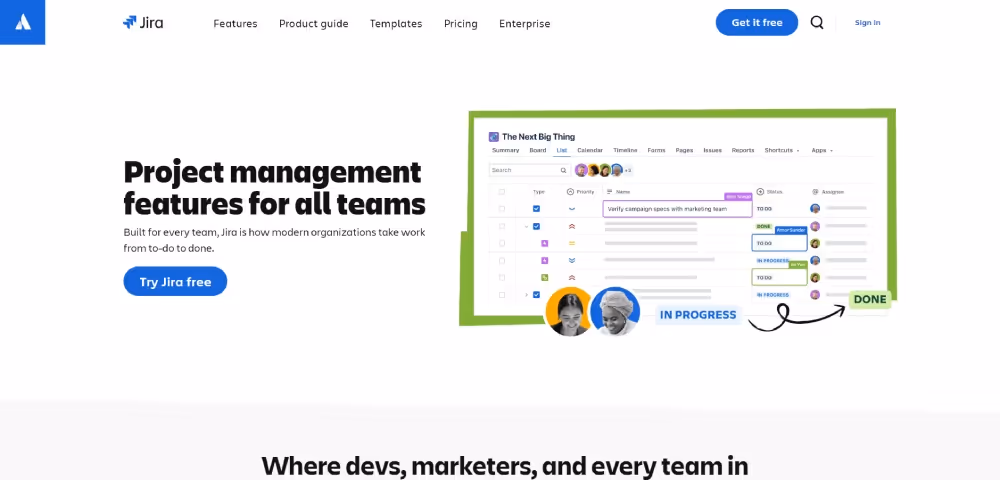
Task: Select the List tab
Action: [x=561, y=150]
